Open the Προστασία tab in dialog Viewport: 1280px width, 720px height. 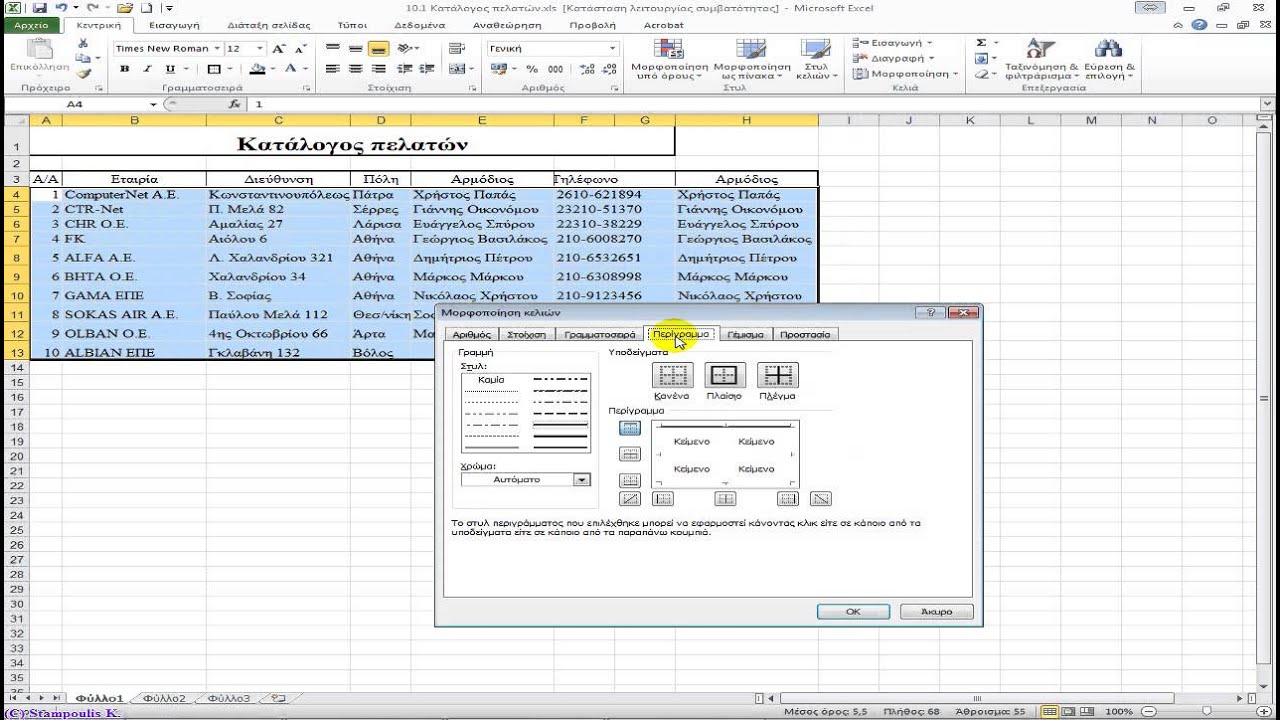click(805, 334)
